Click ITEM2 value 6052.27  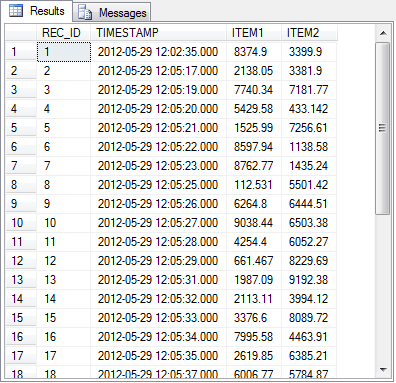(308, 242)
